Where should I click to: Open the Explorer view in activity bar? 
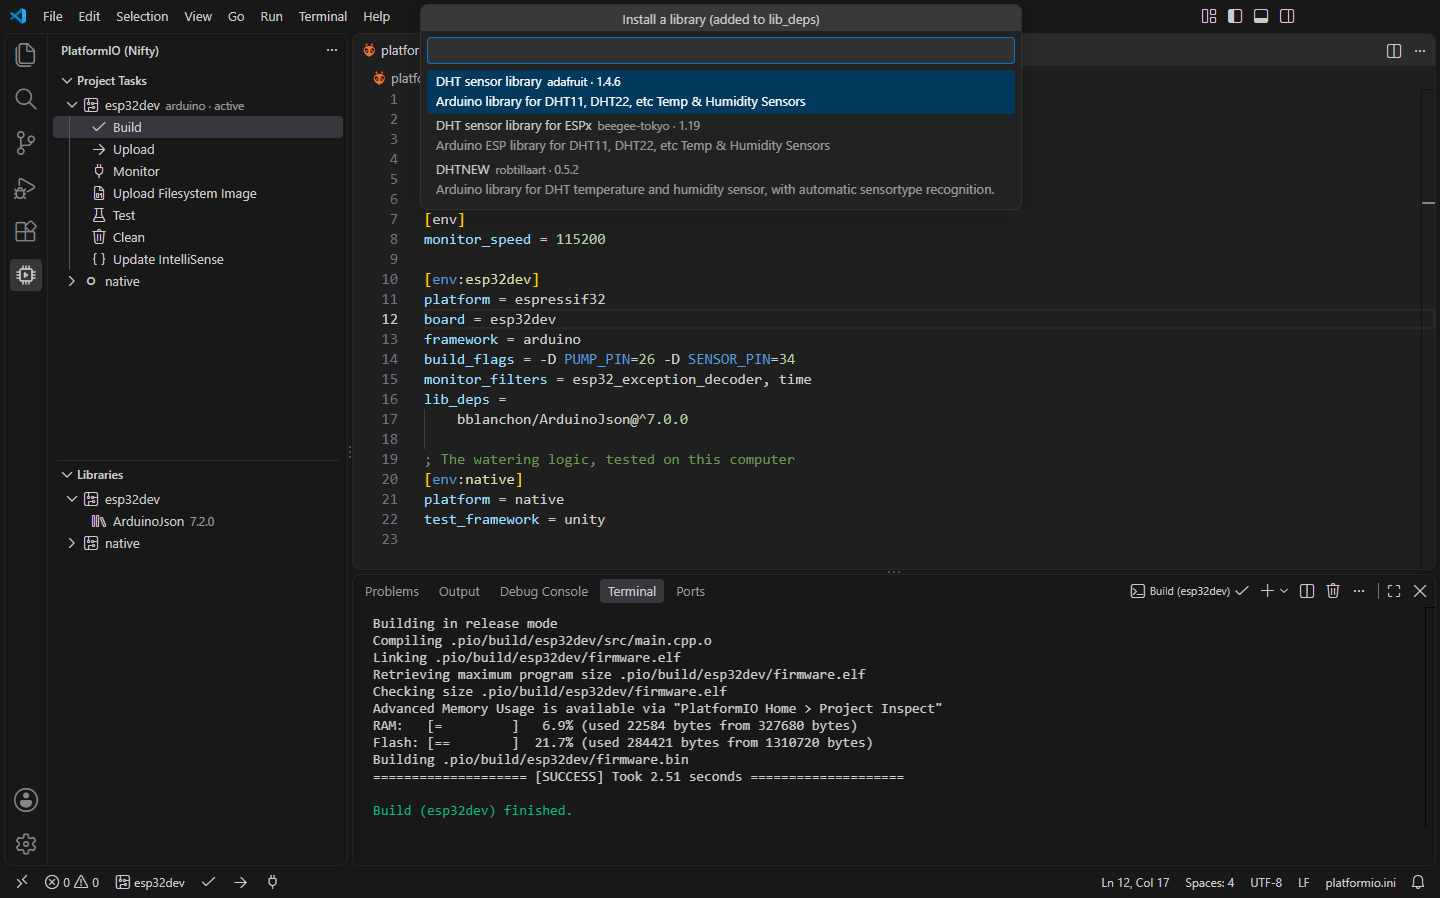[x=26, y=55]
